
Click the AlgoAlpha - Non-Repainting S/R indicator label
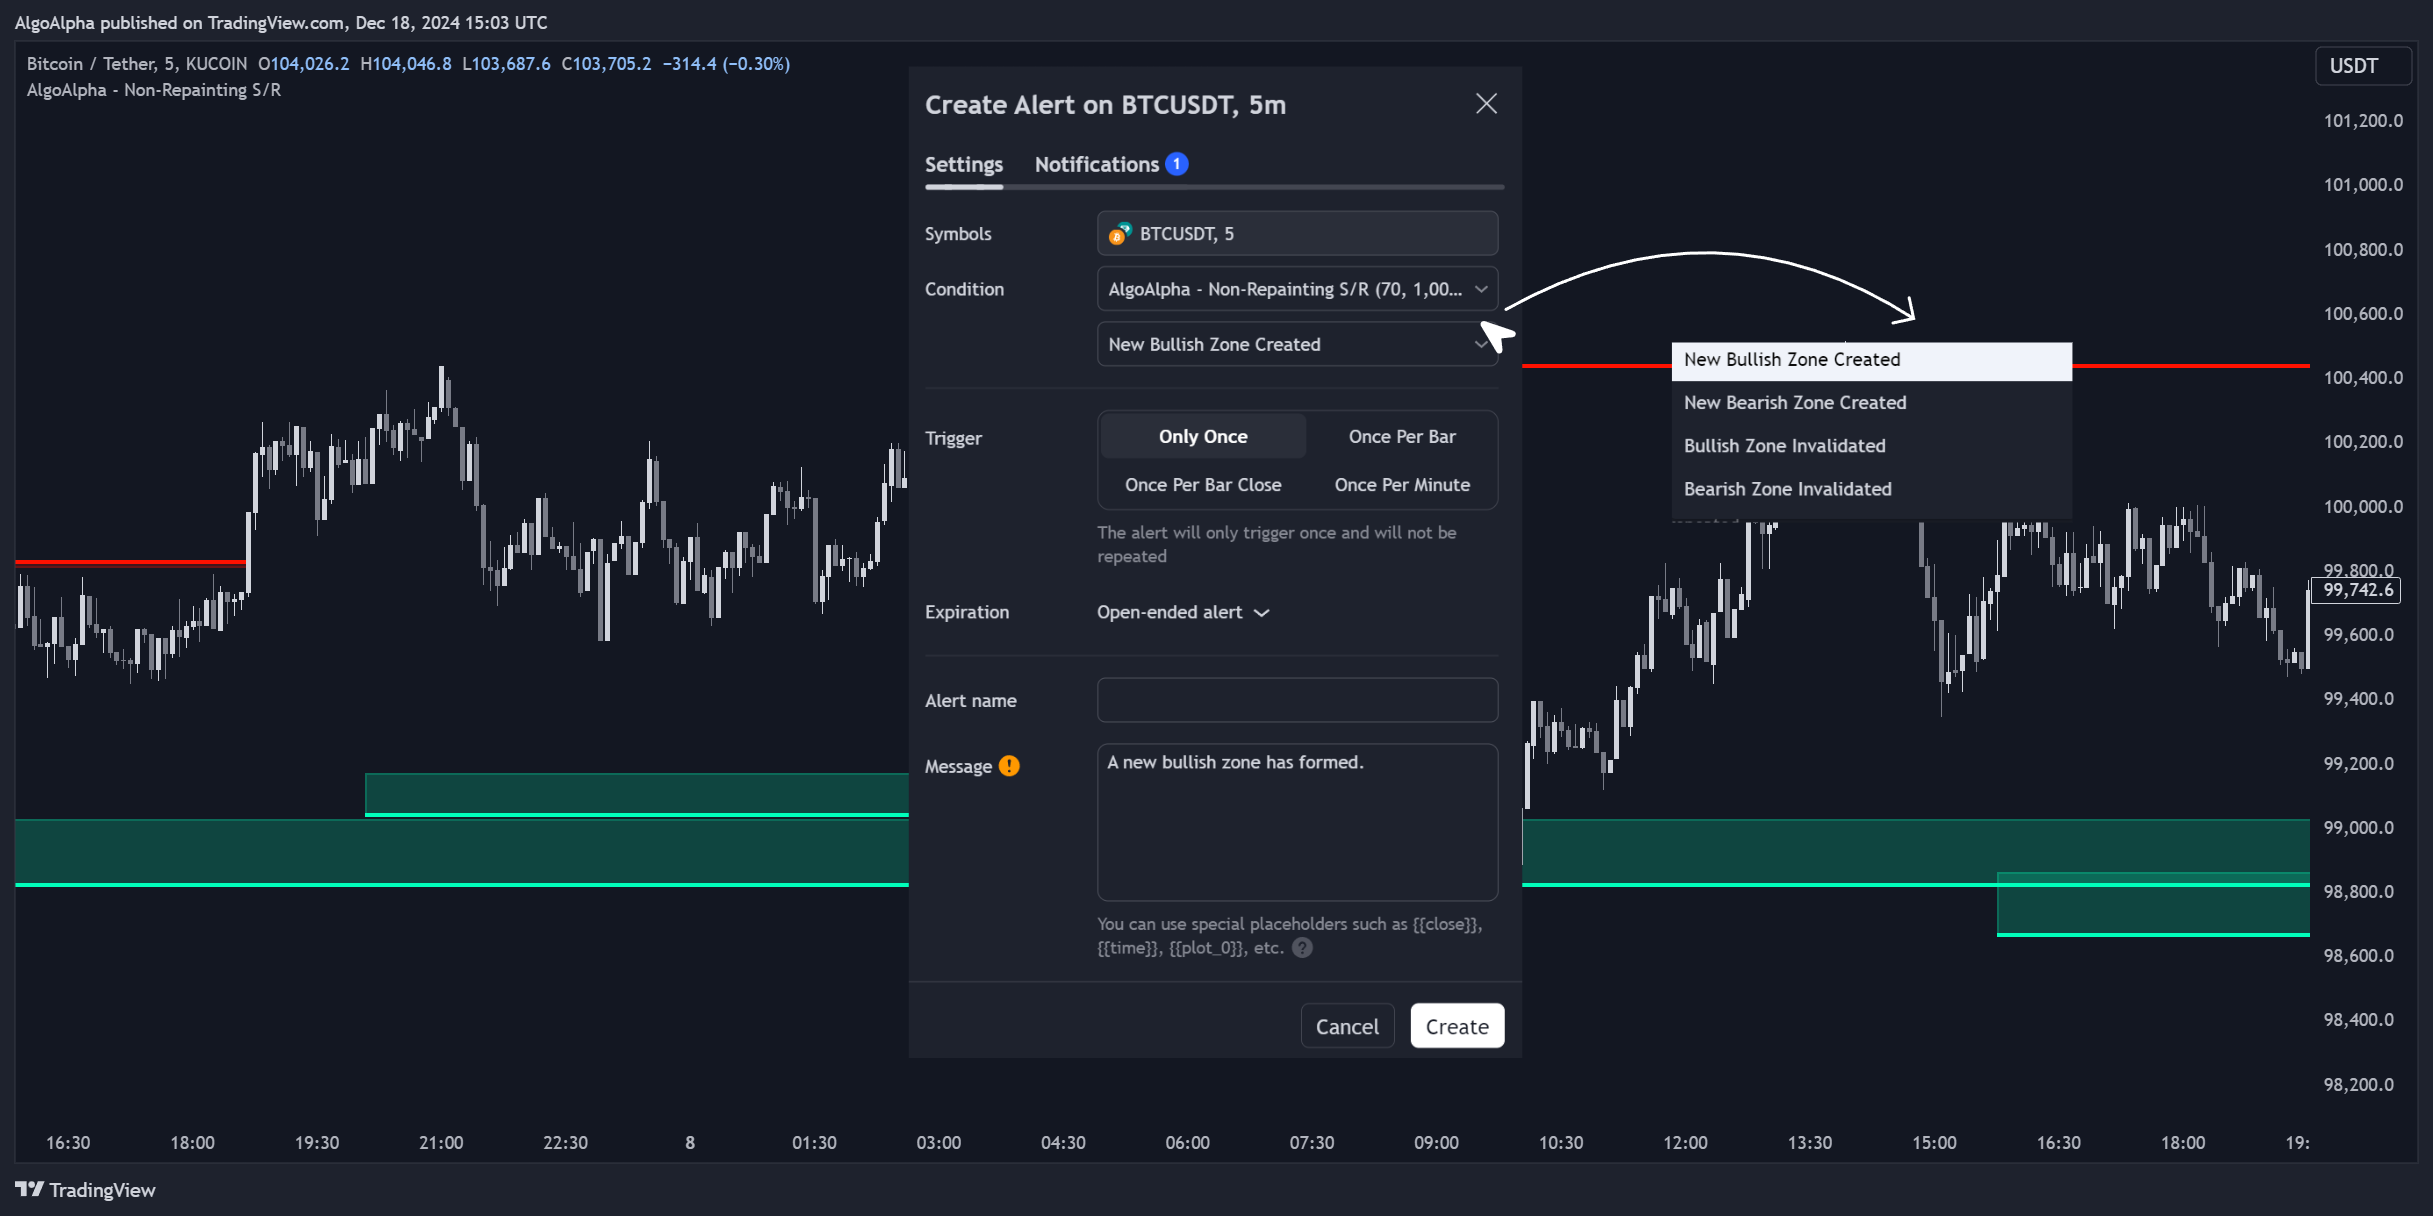pyautogui.click(x=153, y=90)
